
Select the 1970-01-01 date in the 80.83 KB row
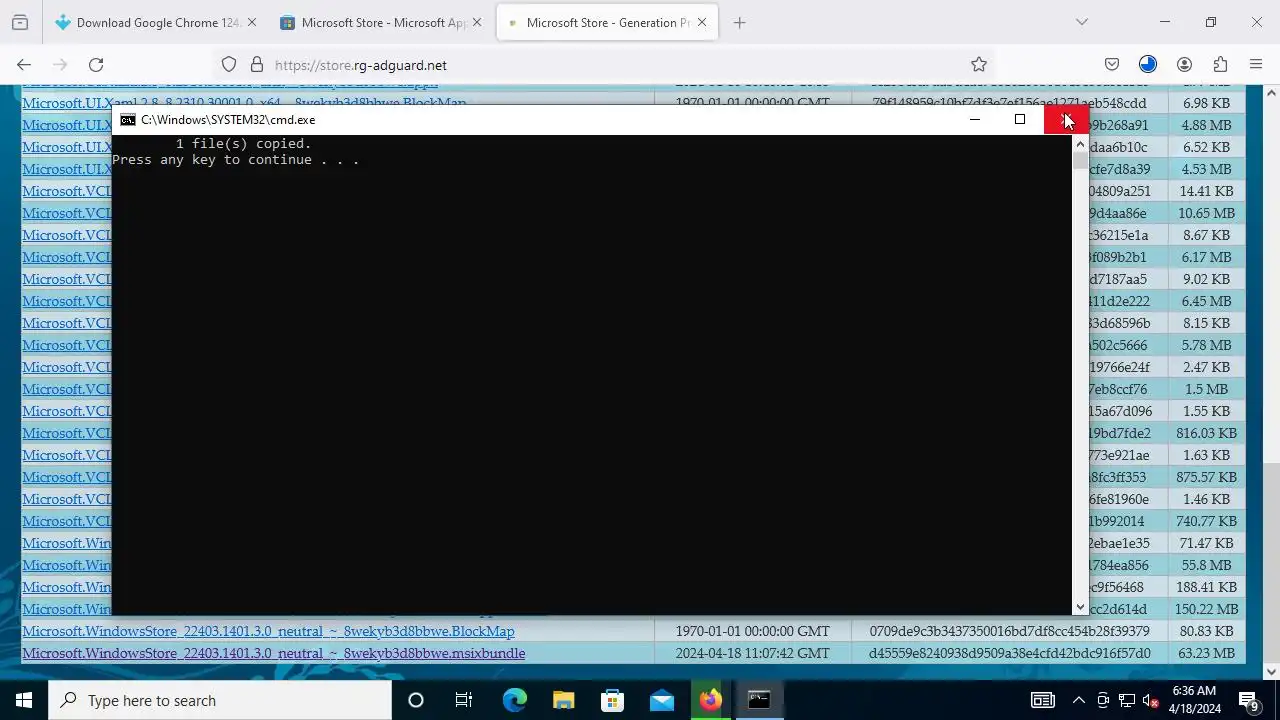(752, 631)
